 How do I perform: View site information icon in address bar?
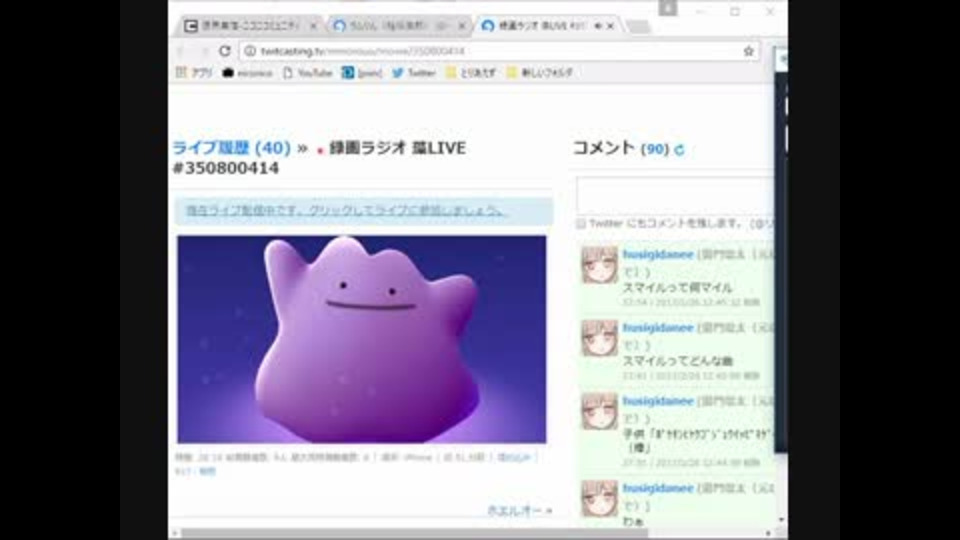point(250,51)
